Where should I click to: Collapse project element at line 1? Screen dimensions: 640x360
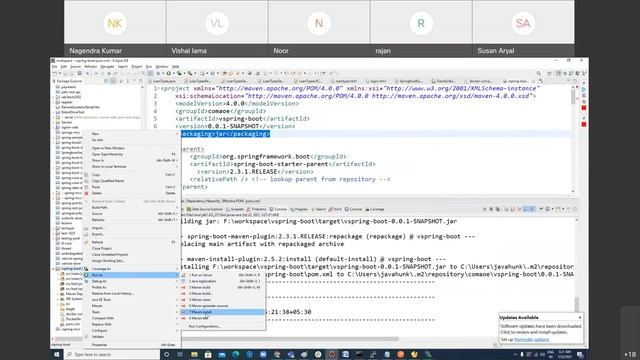159,89
